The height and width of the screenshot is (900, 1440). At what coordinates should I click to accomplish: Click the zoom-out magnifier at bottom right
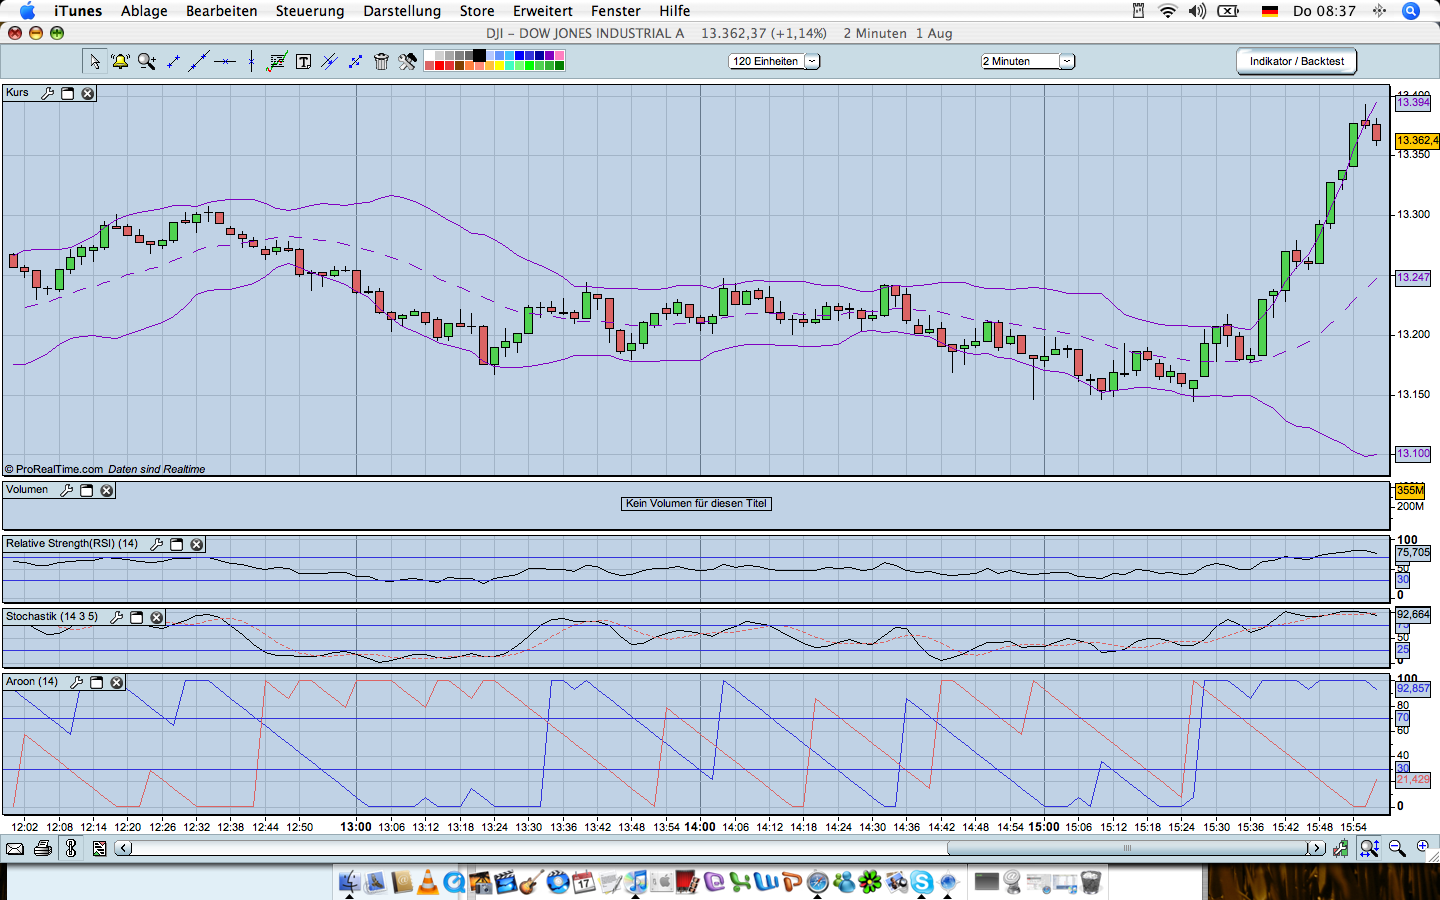[1397, 848]
